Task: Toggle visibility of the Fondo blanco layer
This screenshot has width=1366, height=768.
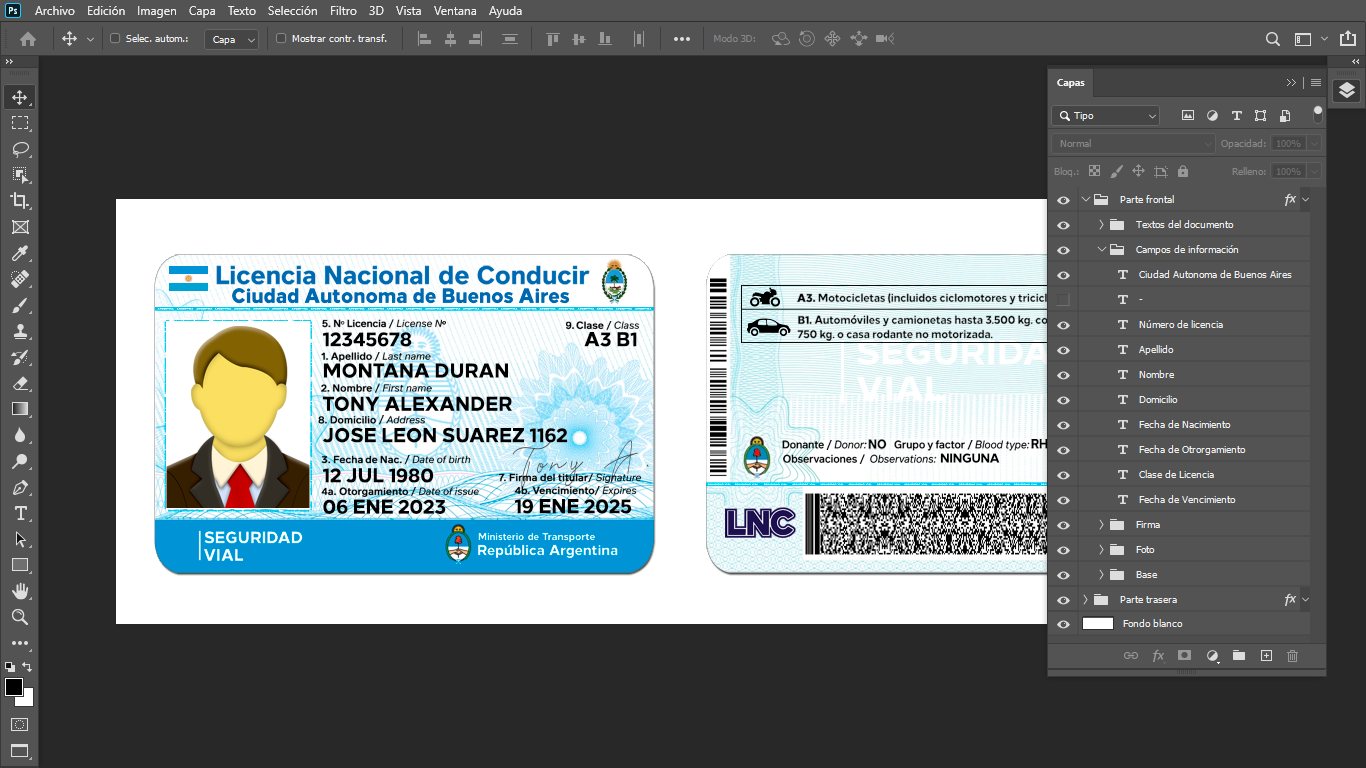Action: pyautogui.click(x=1063, y=624)
